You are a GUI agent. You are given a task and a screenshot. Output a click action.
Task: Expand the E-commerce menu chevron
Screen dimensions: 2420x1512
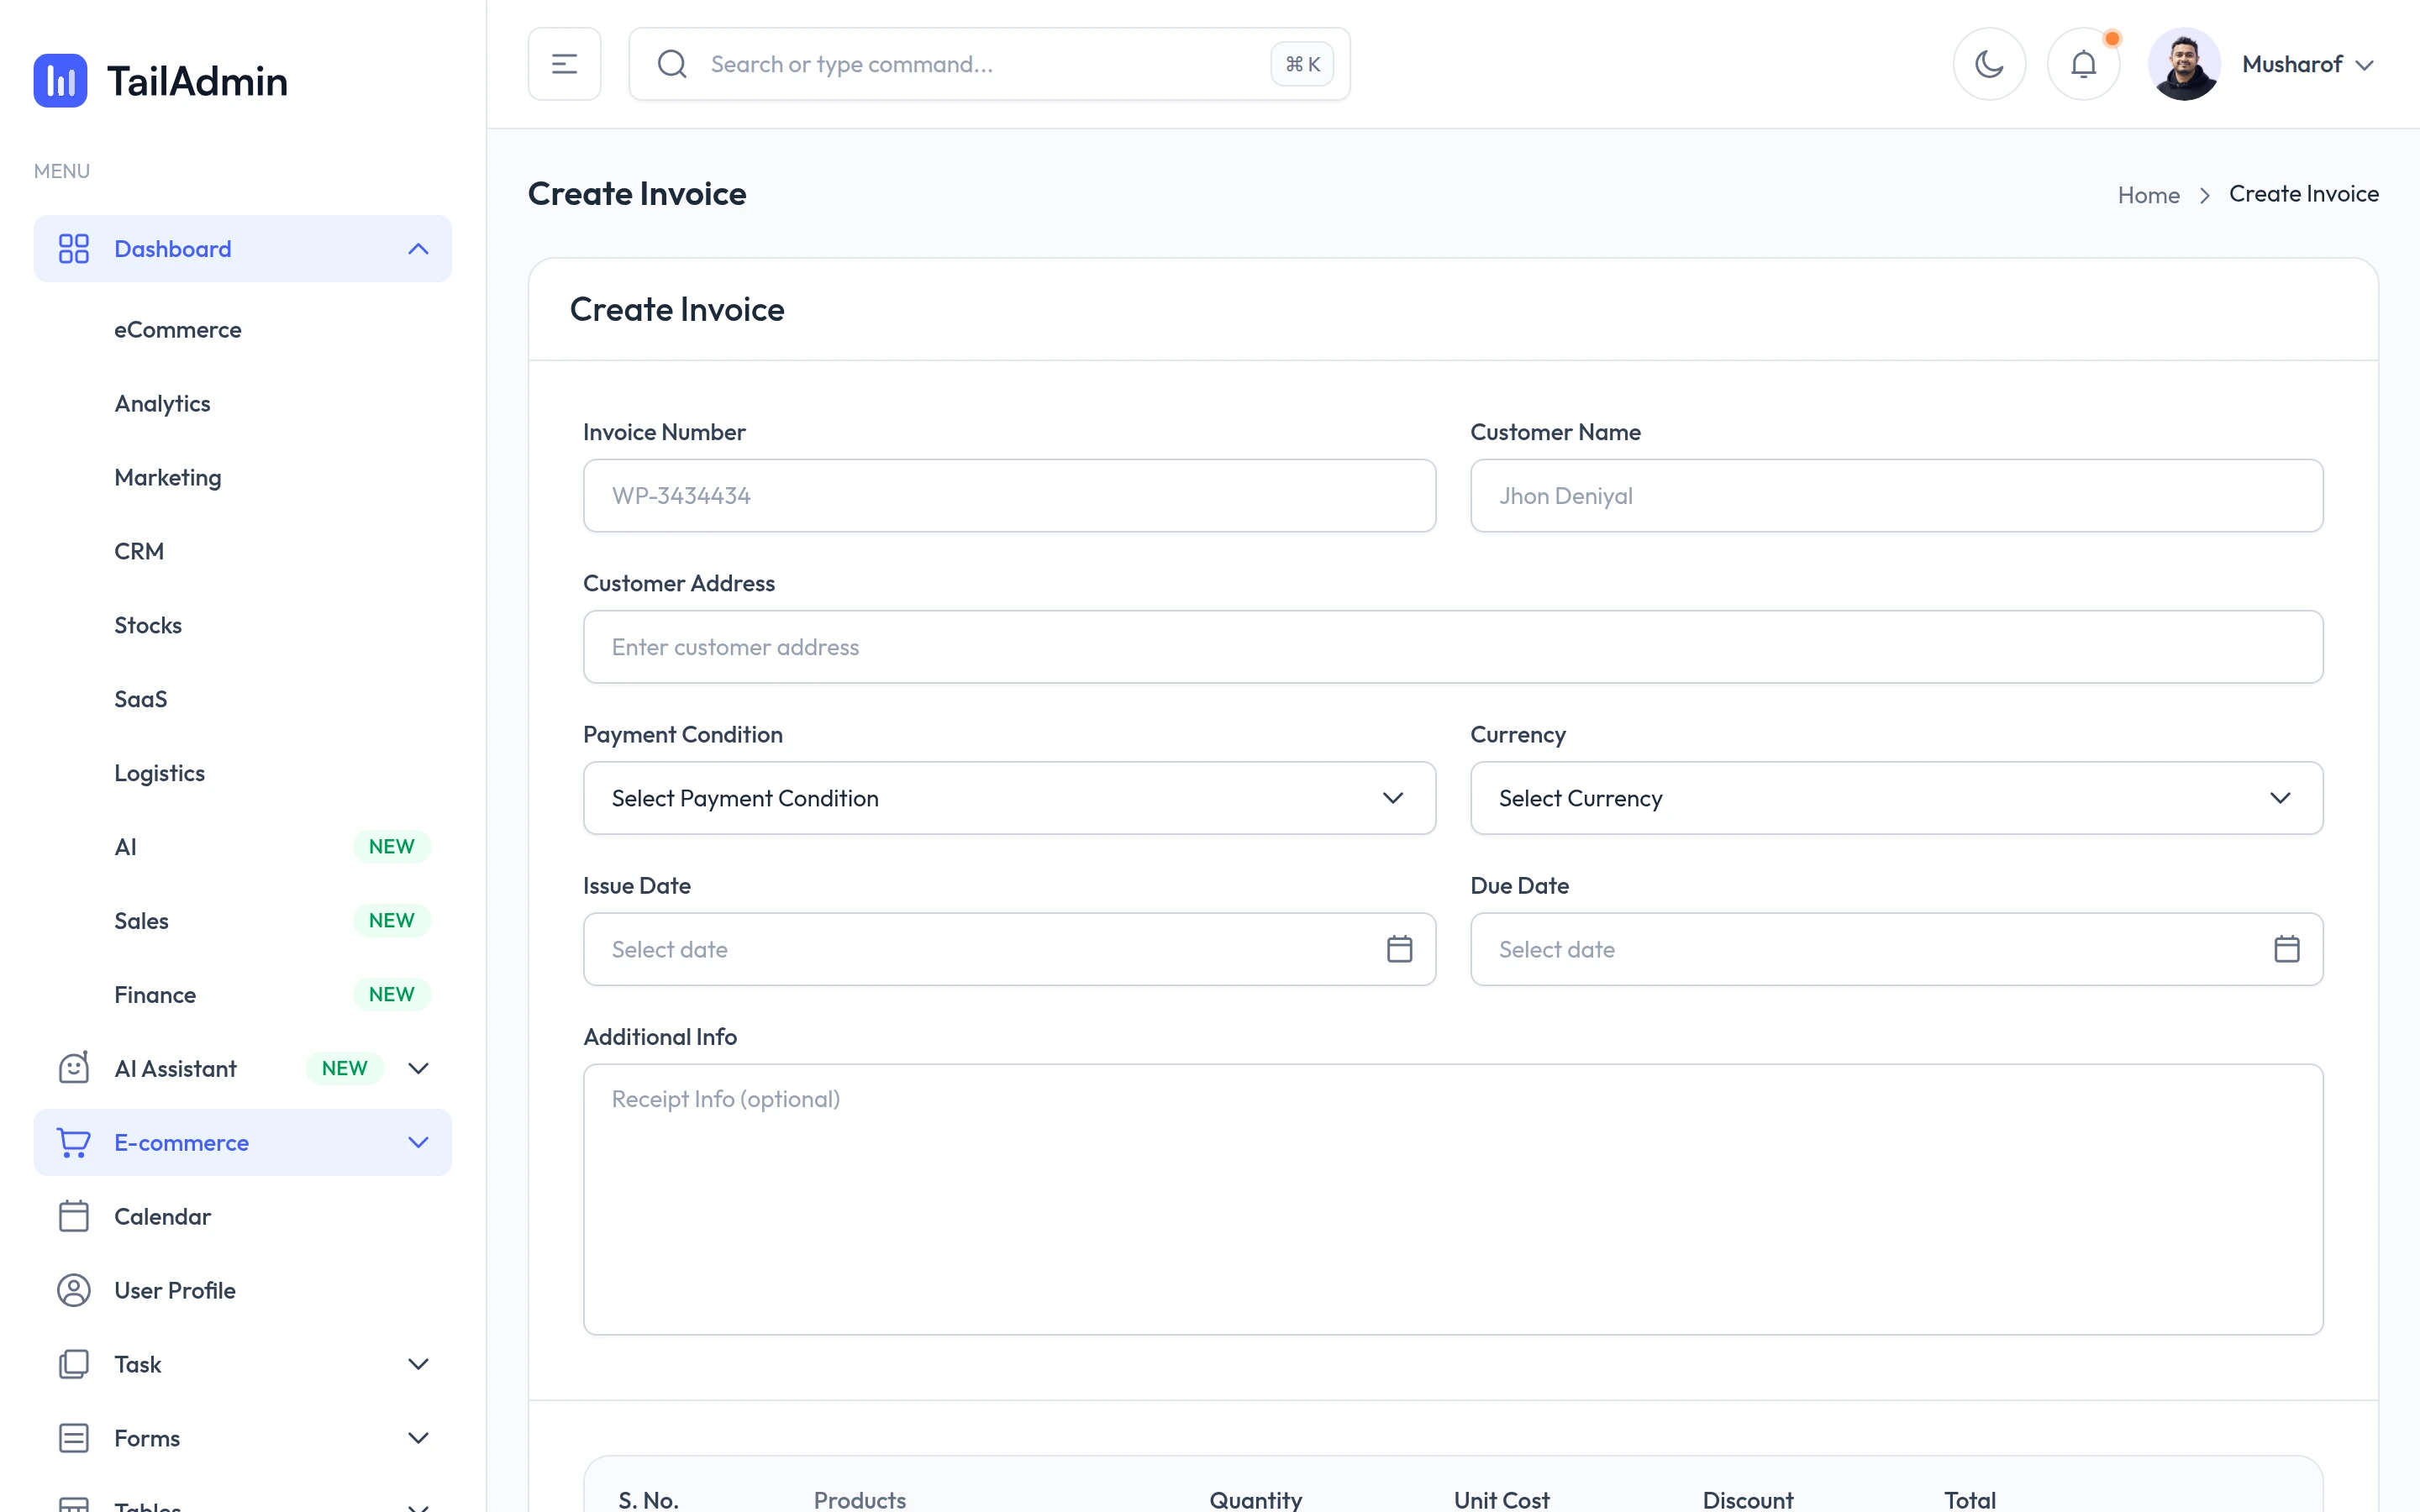pos(418,1143)
